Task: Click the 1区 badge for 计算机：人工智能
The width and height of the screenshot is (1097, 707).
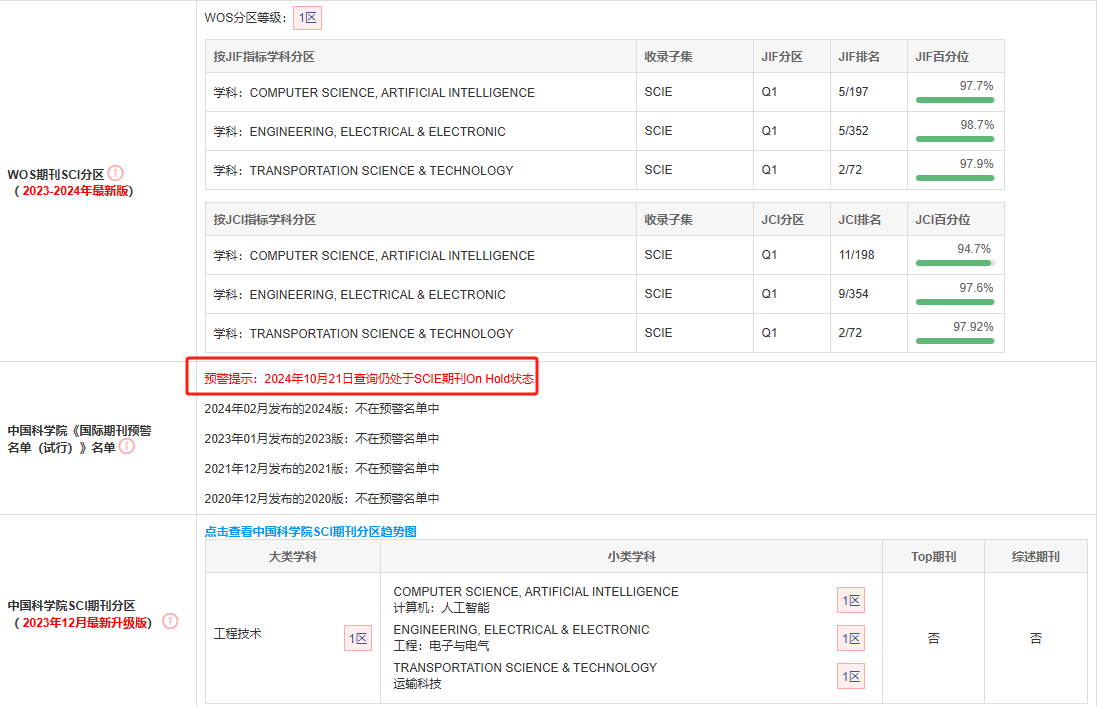Action: tap(850, 599)
